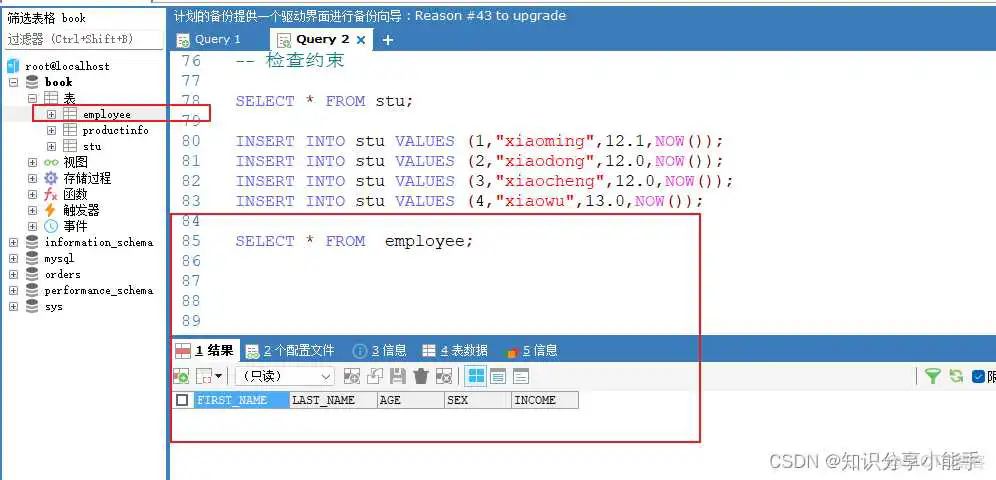
Task: Click the insert new row icon in result toolbar
Action: click(x=351, y=377)
